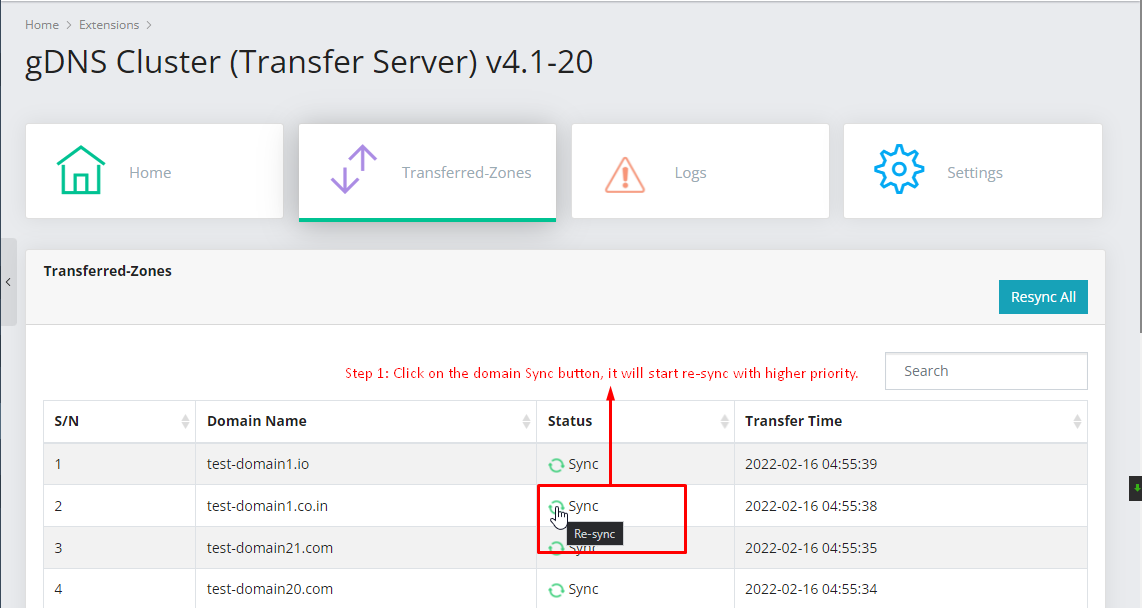This screenshot has height=608, width=1142.
Task: Sort table by Transfer Time column arrows
Action: click(x=1076, y=422)
